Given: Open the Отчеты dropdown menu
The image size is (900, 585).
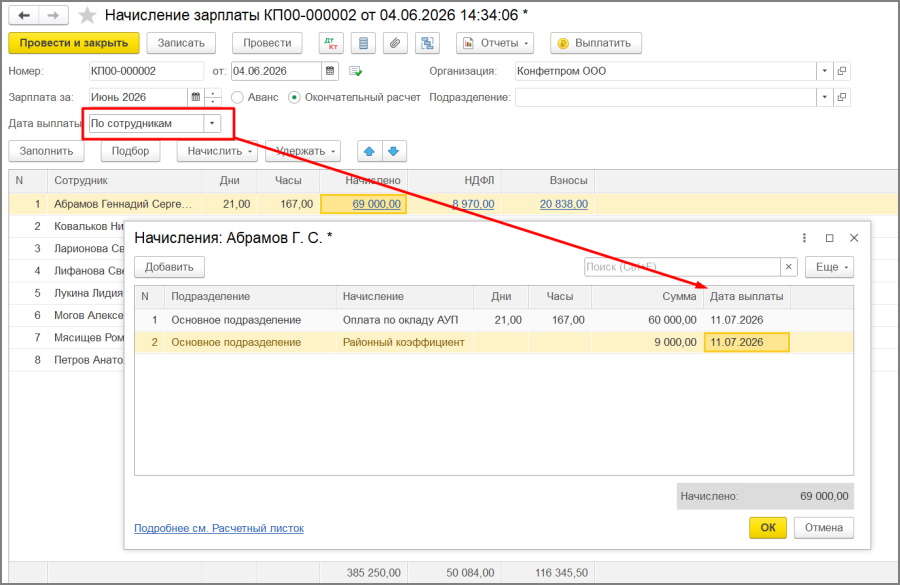Looking at the screenshot, I should [x=495, y=43].
